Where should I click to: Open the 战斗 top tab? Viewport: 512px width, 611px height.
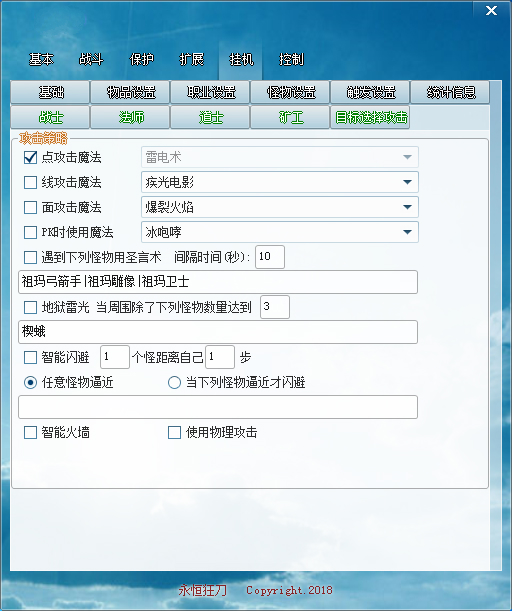pos(91,60)
